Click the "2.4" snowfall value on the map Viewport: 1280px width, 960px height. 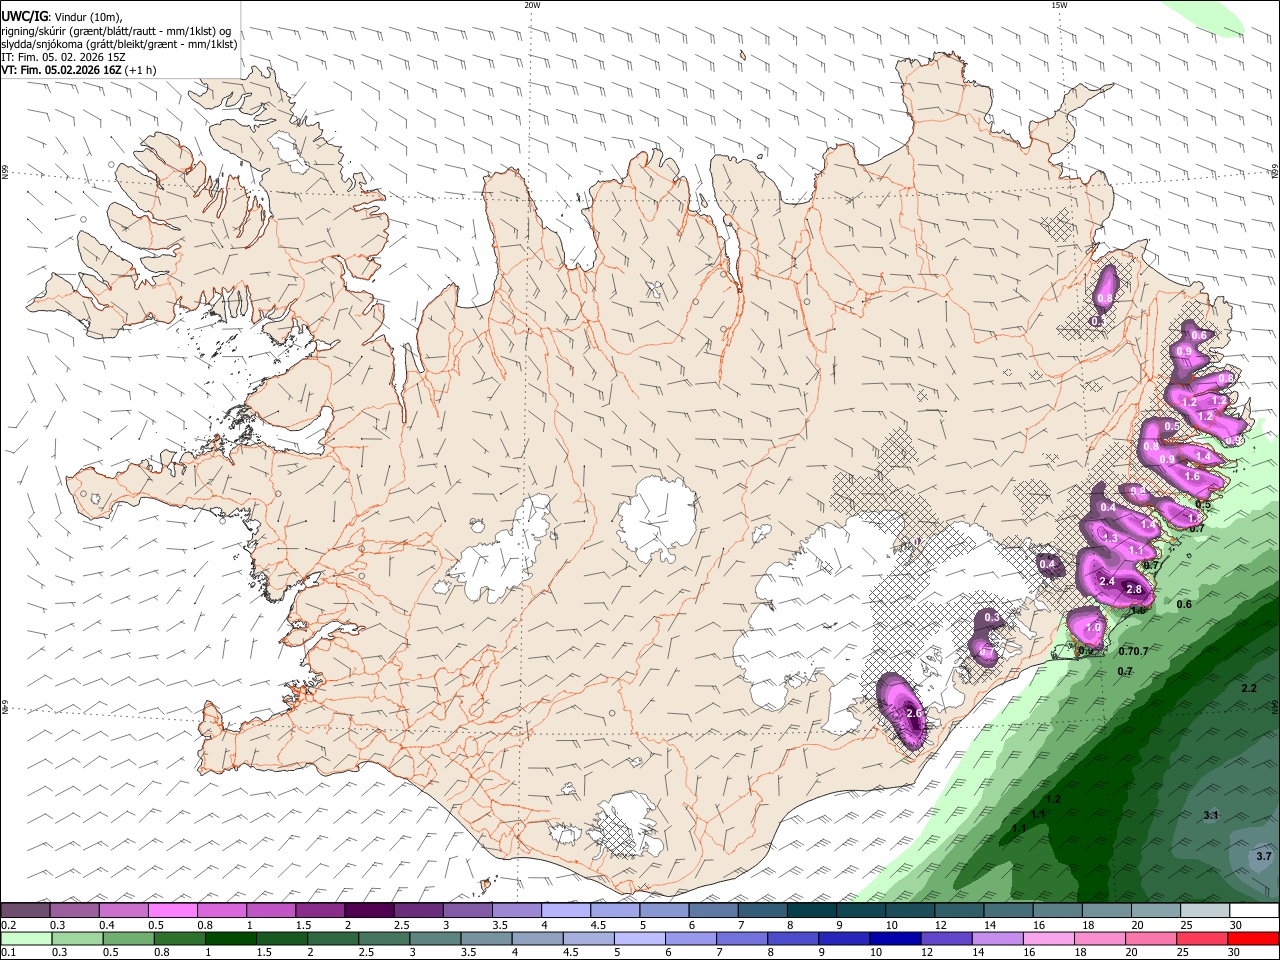1107,581
